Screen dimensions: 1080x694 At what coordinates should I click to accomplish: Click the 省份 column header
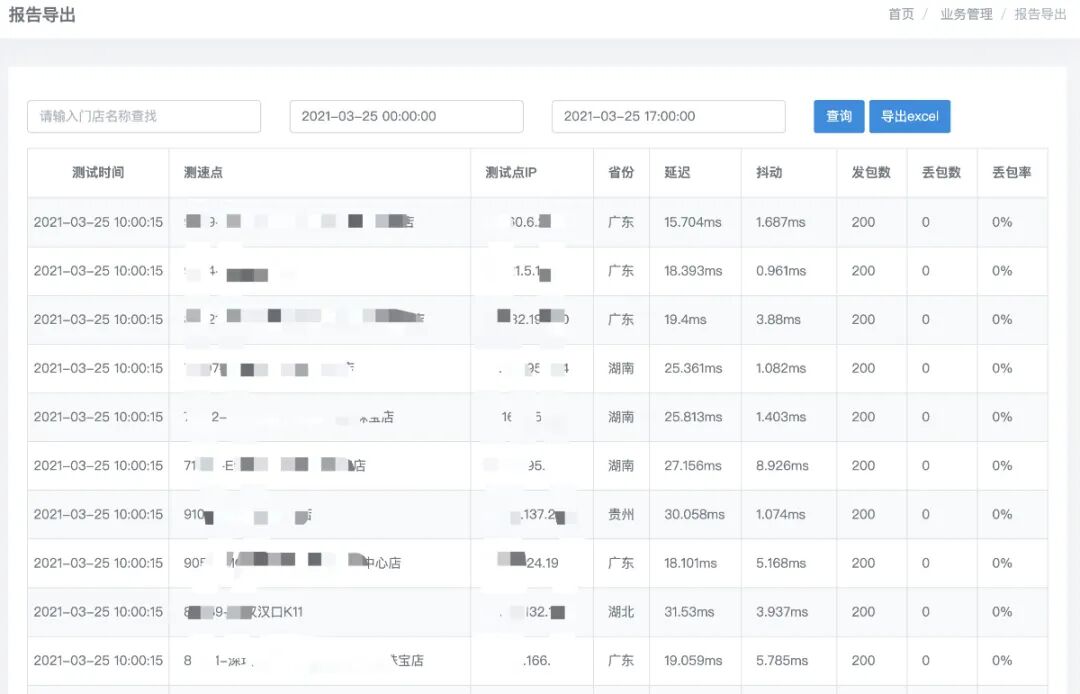click(621, 173)
